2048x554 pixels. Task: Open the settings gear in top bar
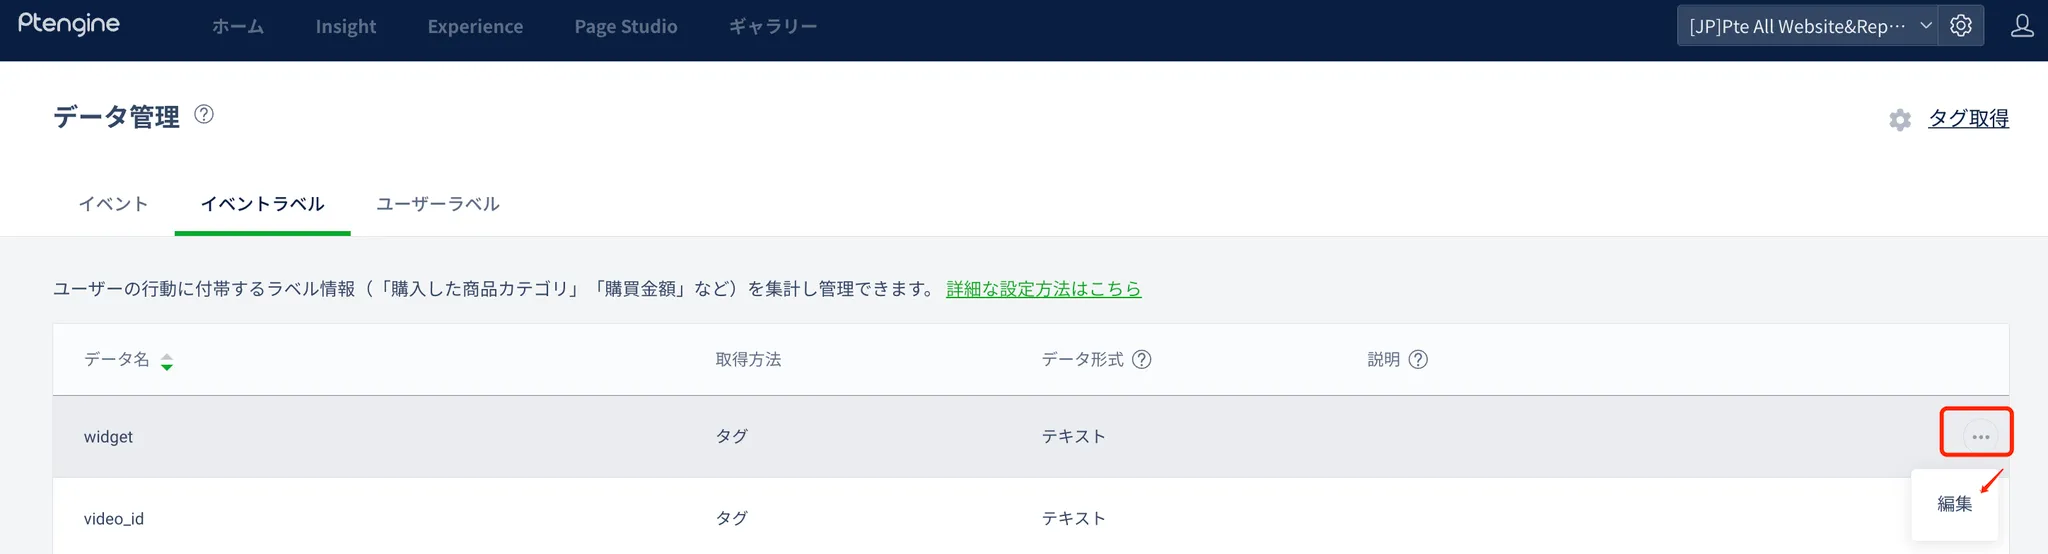(1960, 26)
